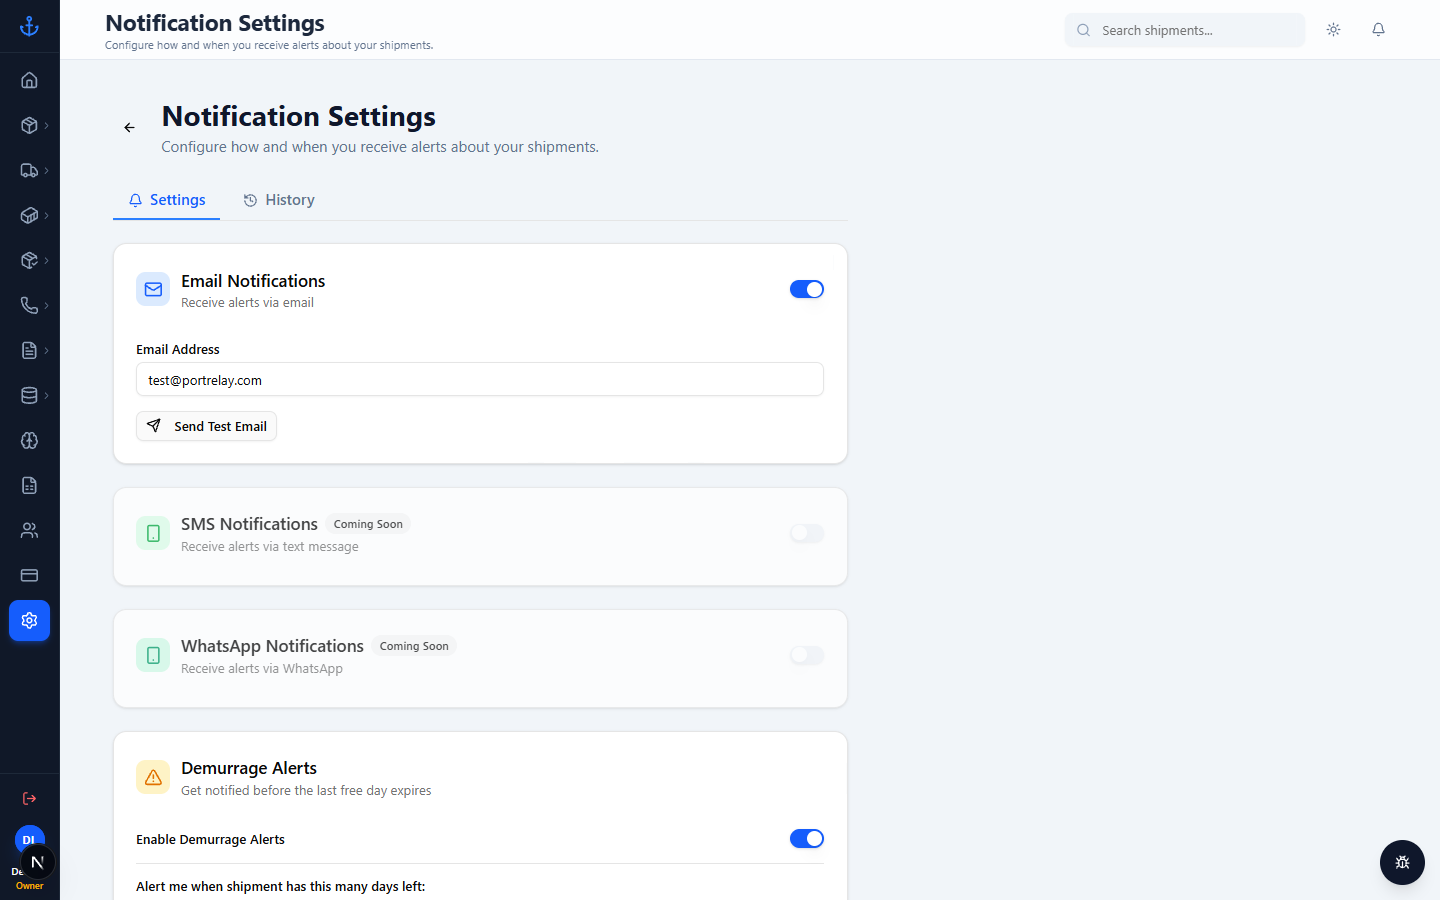This screenshot has width=1440, height=900.
Task: Click the green phone icon of WhatsApp Notifications
Action: [153, 655]
